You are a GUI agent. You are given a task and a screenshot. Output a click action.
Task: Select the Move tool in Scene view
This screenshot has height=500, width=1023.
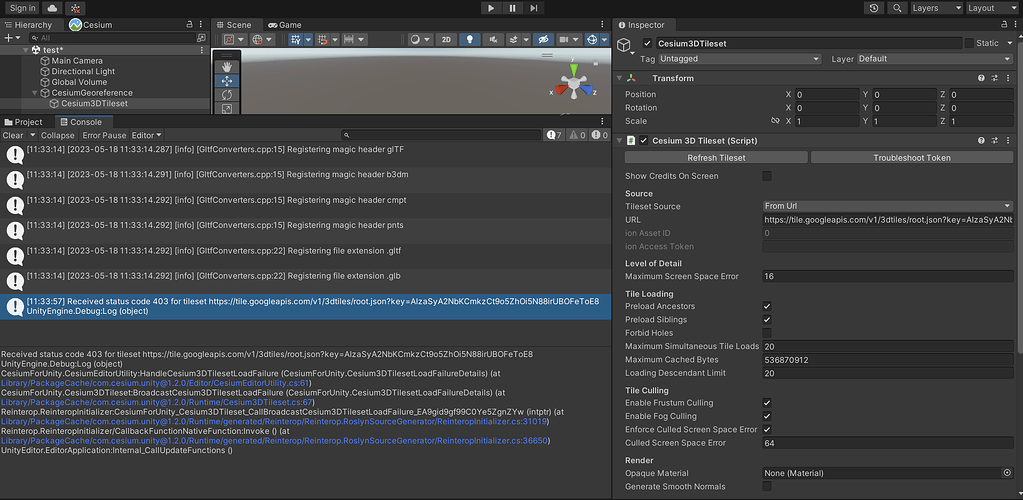click(x=226, y=81)
